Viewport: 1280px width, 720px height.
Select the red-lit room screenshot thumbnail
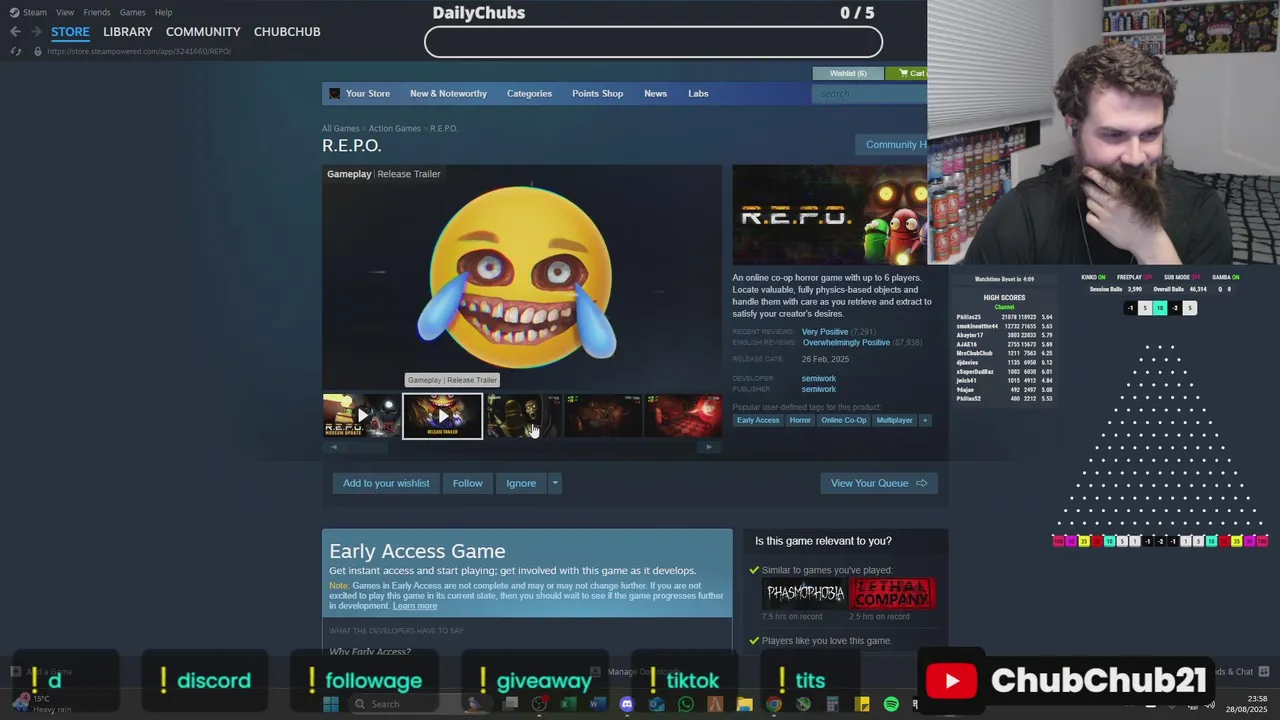(x=683, y=416)
